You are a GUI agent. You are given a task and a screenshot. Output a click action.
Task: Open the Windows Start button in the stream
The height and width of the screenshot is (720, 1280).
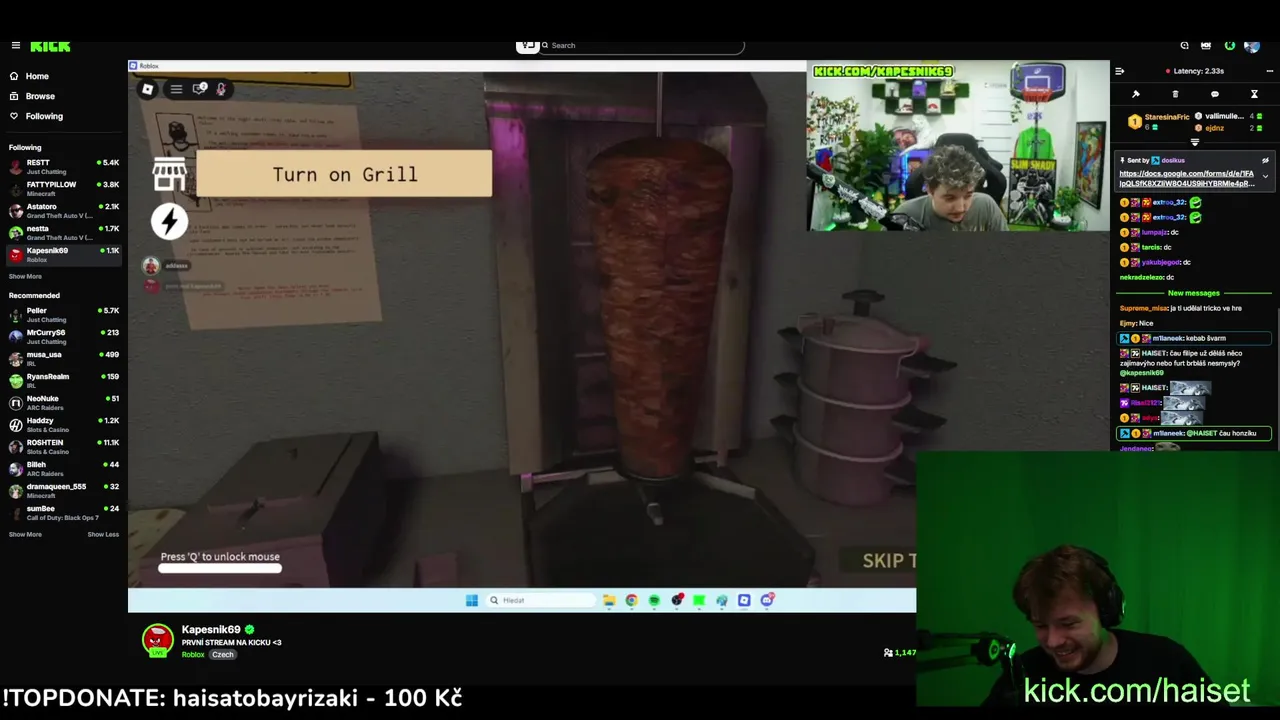472,600
